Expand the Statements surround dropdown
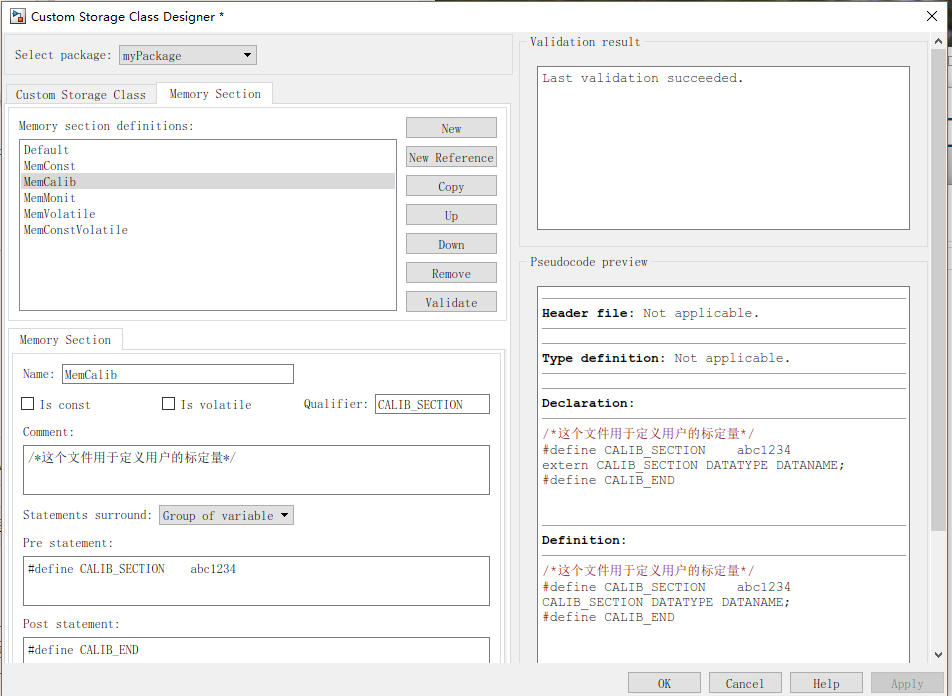Image resolution: width=952 pixels, height=696 pixels. click(226, 516)
